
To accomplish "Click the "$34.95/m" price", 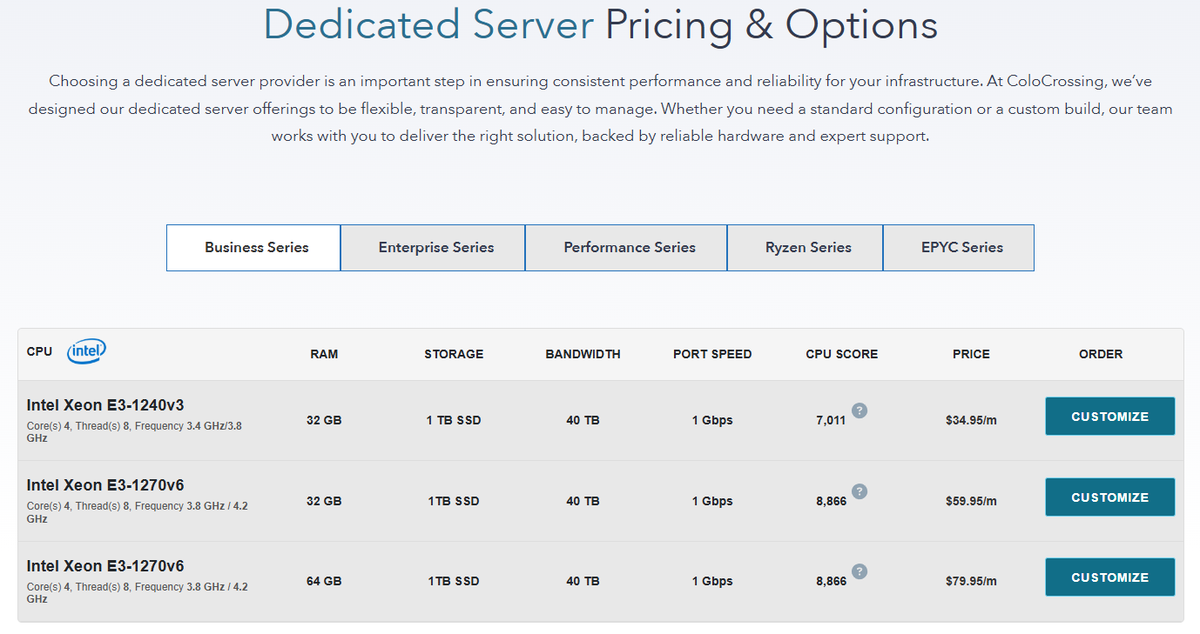I will (x=971, y=420).
